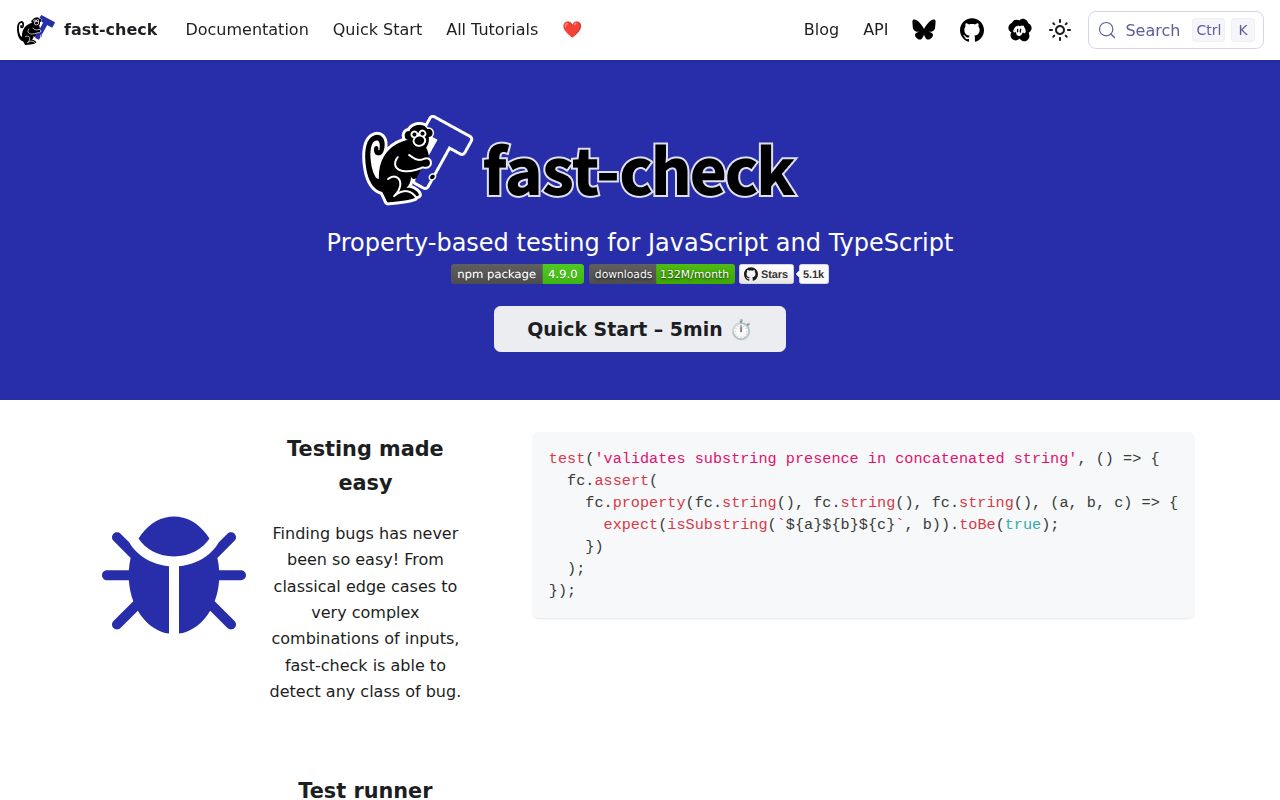1280x800 pixels.
Task: Click the 'Test runner' heading
Action: [x=365, y=790]
